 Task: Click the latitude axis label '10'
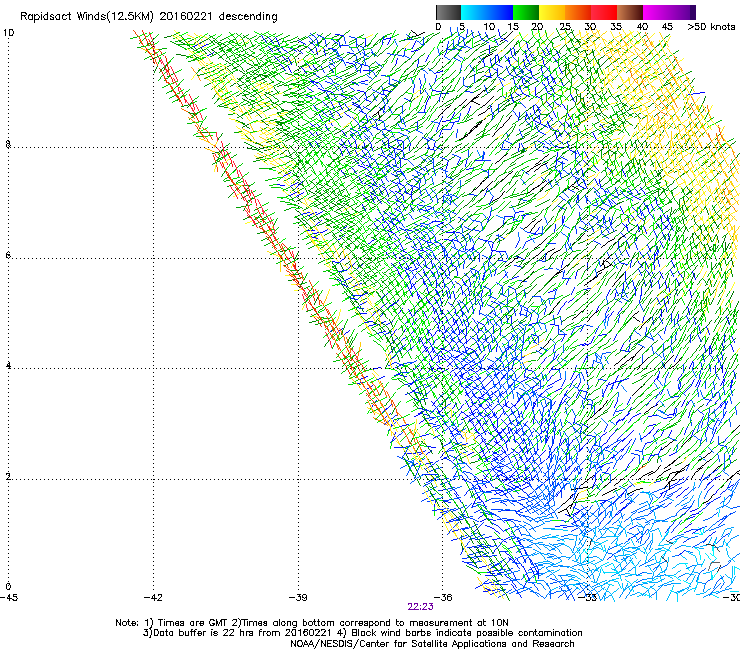click(x=8, y=33)
